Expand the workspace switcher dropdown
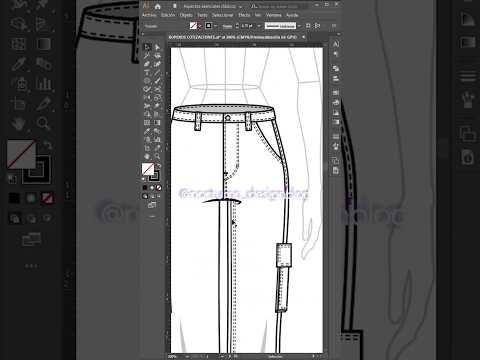 pyautogui.click(x=240, y=6)
